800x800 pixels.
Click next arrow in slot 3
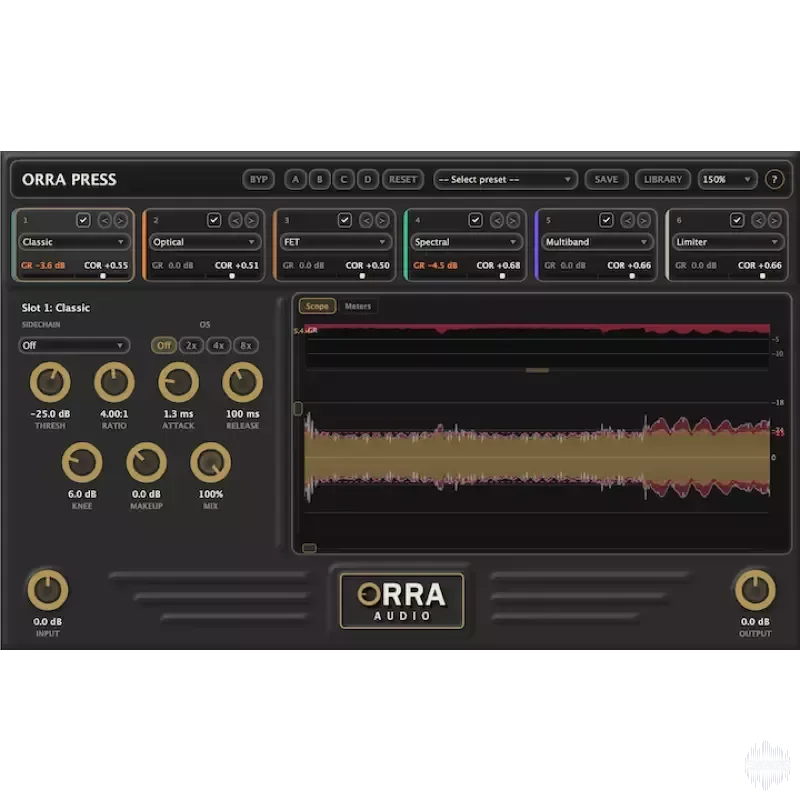pyautogui.click(x=382, y=220)
